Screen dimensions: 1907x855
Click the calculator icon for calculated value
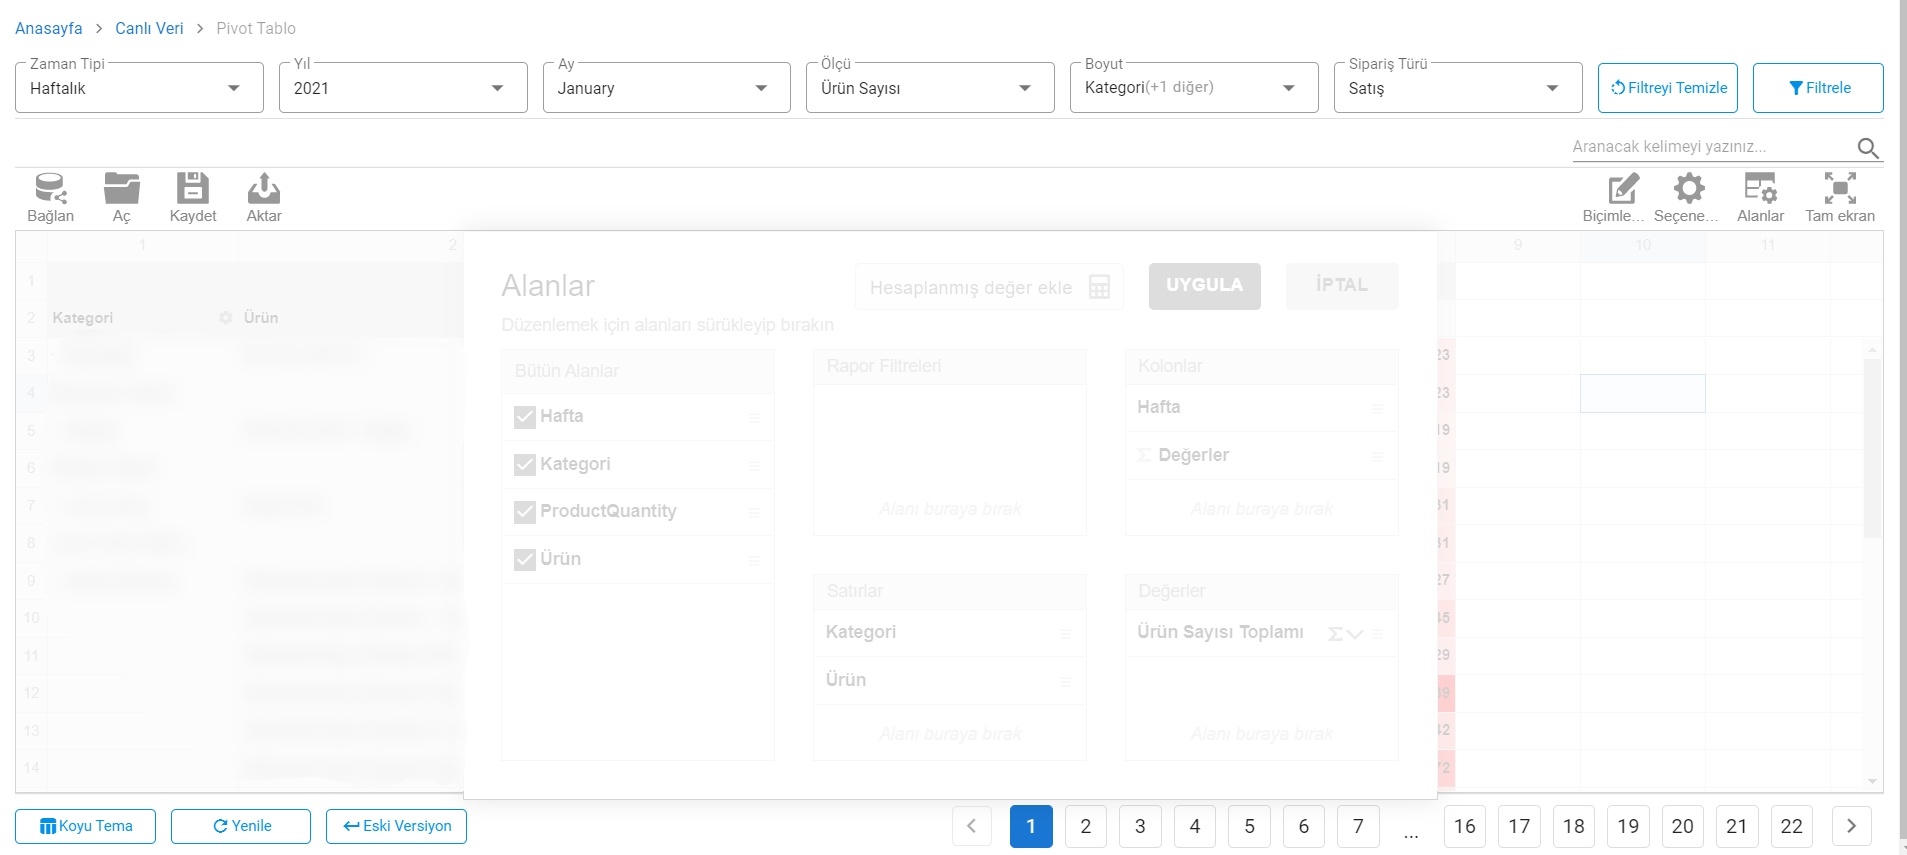click(1099, 287)
